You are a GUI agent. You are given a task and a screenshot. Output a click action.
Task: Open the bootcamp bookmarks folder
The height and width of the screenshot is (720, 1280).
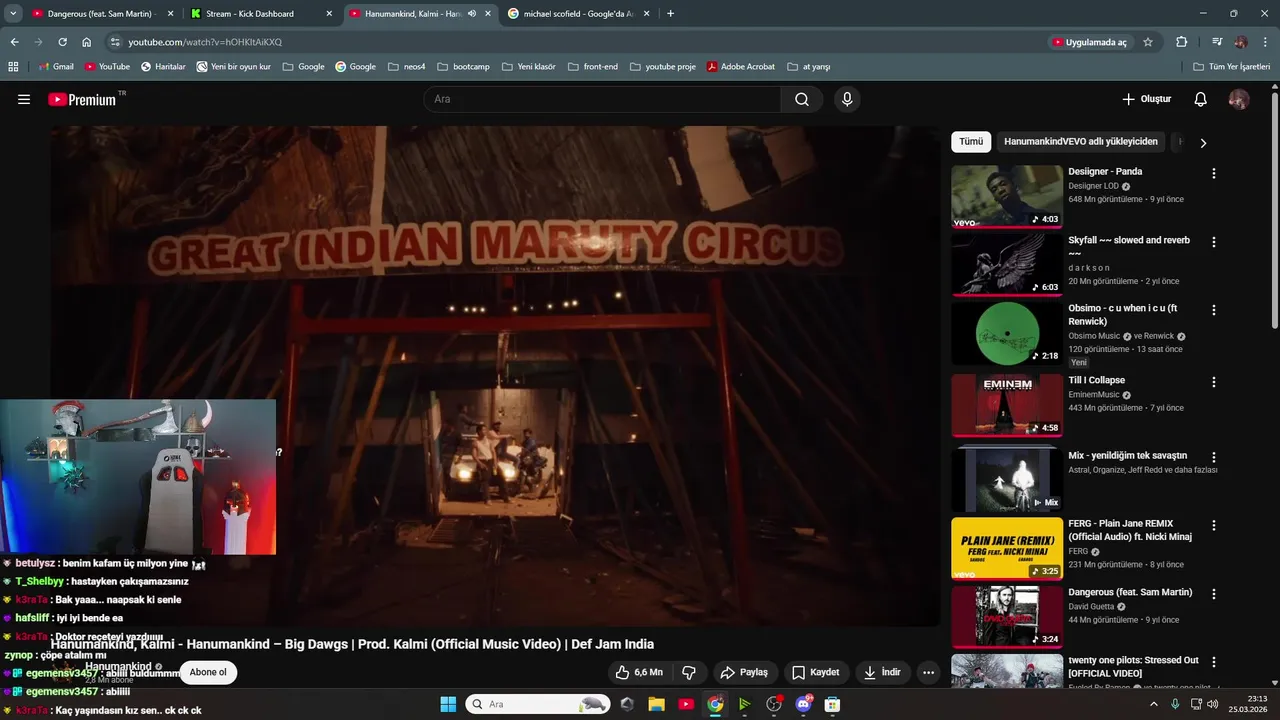click(463, 67)
